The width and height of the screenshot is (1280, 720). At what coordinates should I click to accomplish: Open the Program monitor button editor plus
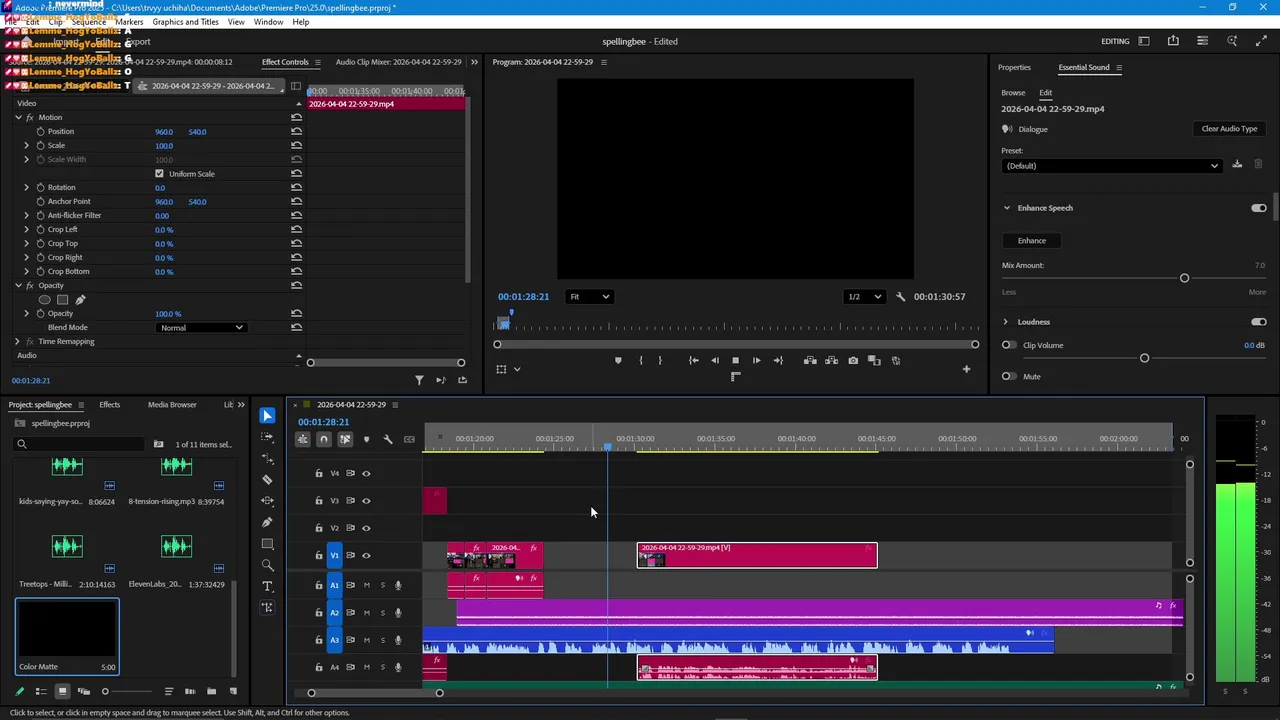966,369
